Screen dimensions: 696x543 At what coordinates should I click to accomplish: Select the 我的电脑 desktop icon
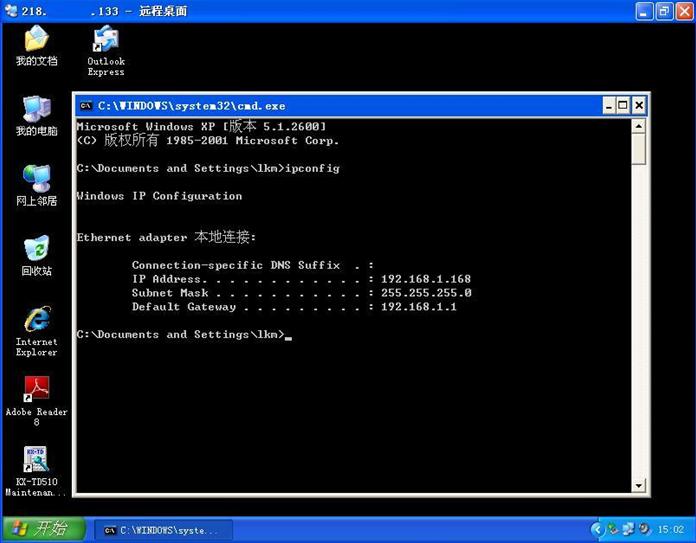pyautogui.click(x=36, y=115)
